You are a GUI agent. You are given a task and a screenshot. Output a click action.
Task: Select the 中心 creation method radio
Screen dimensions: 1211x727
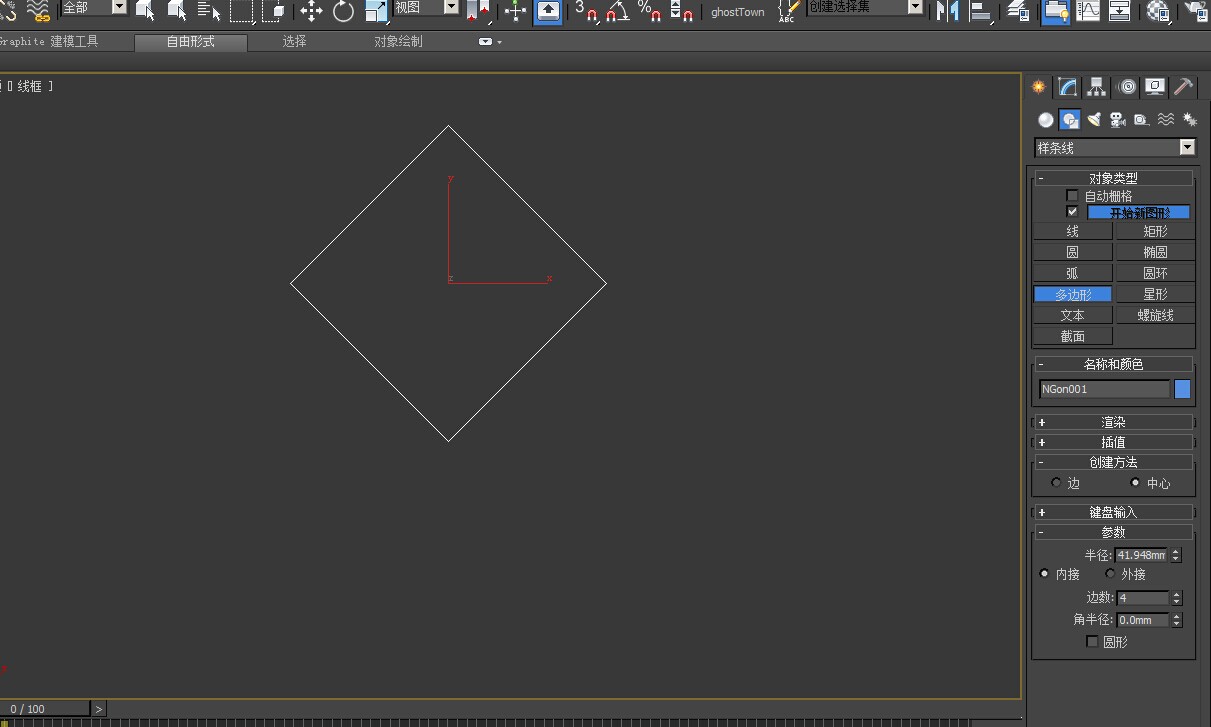1135,483
